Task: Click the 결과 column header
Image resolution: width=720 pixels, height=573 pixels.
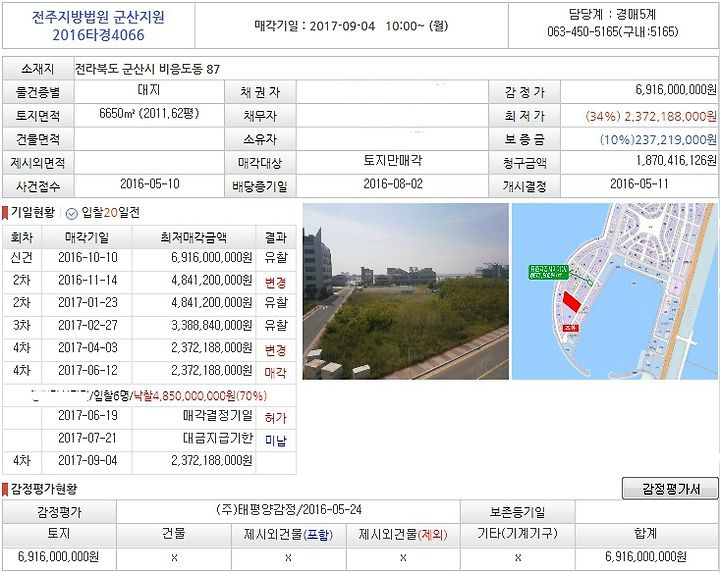Action: pos(276,237)
